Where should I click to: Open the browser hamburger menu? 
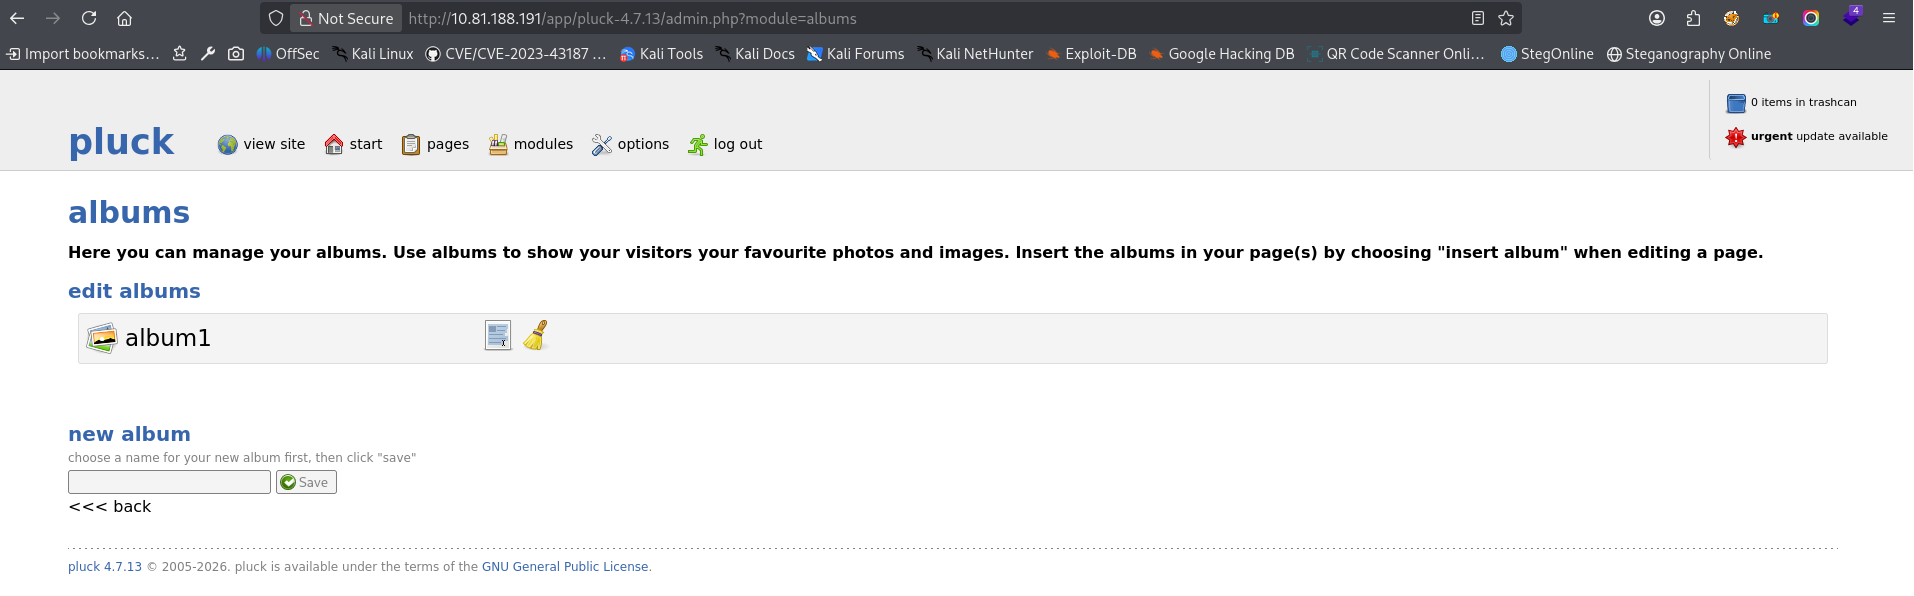pos(1889,18)
